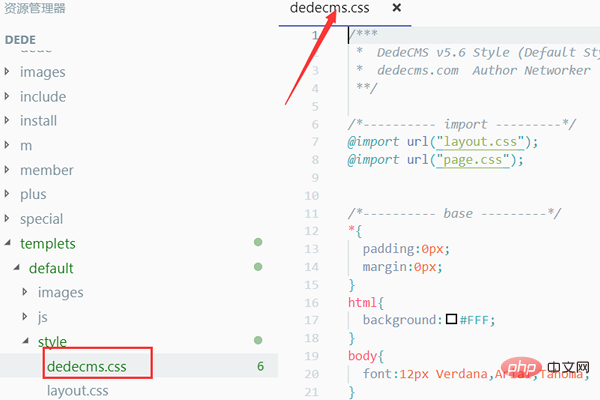
Task: Click the 资源管理器 explorer title
Action: 35,8
